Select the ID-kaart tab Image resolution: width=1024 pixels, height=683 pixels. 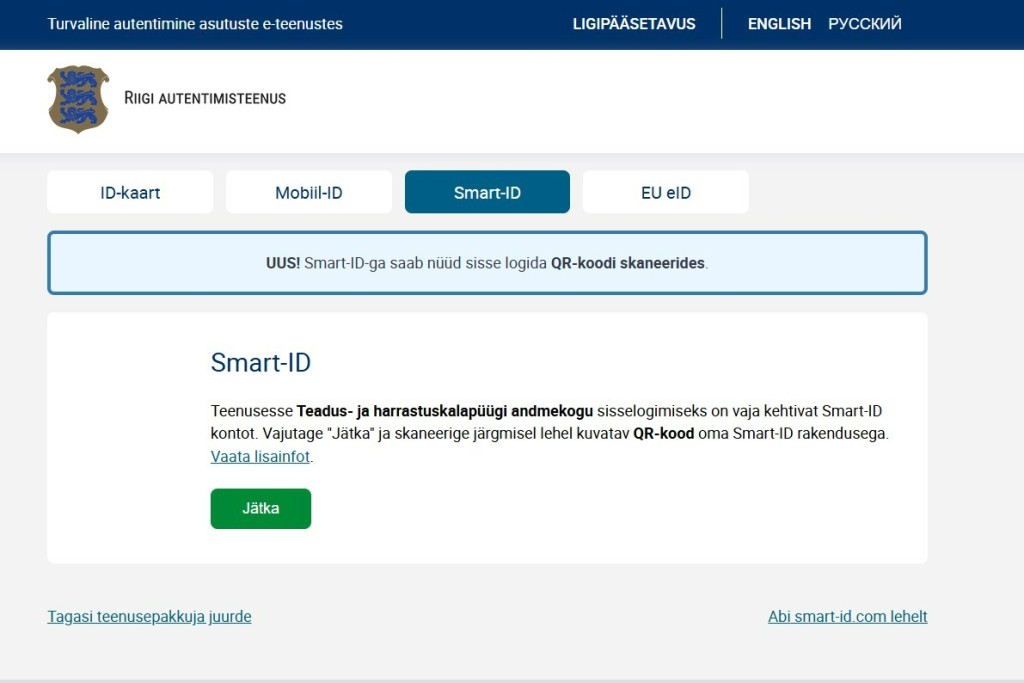(130, 192)
